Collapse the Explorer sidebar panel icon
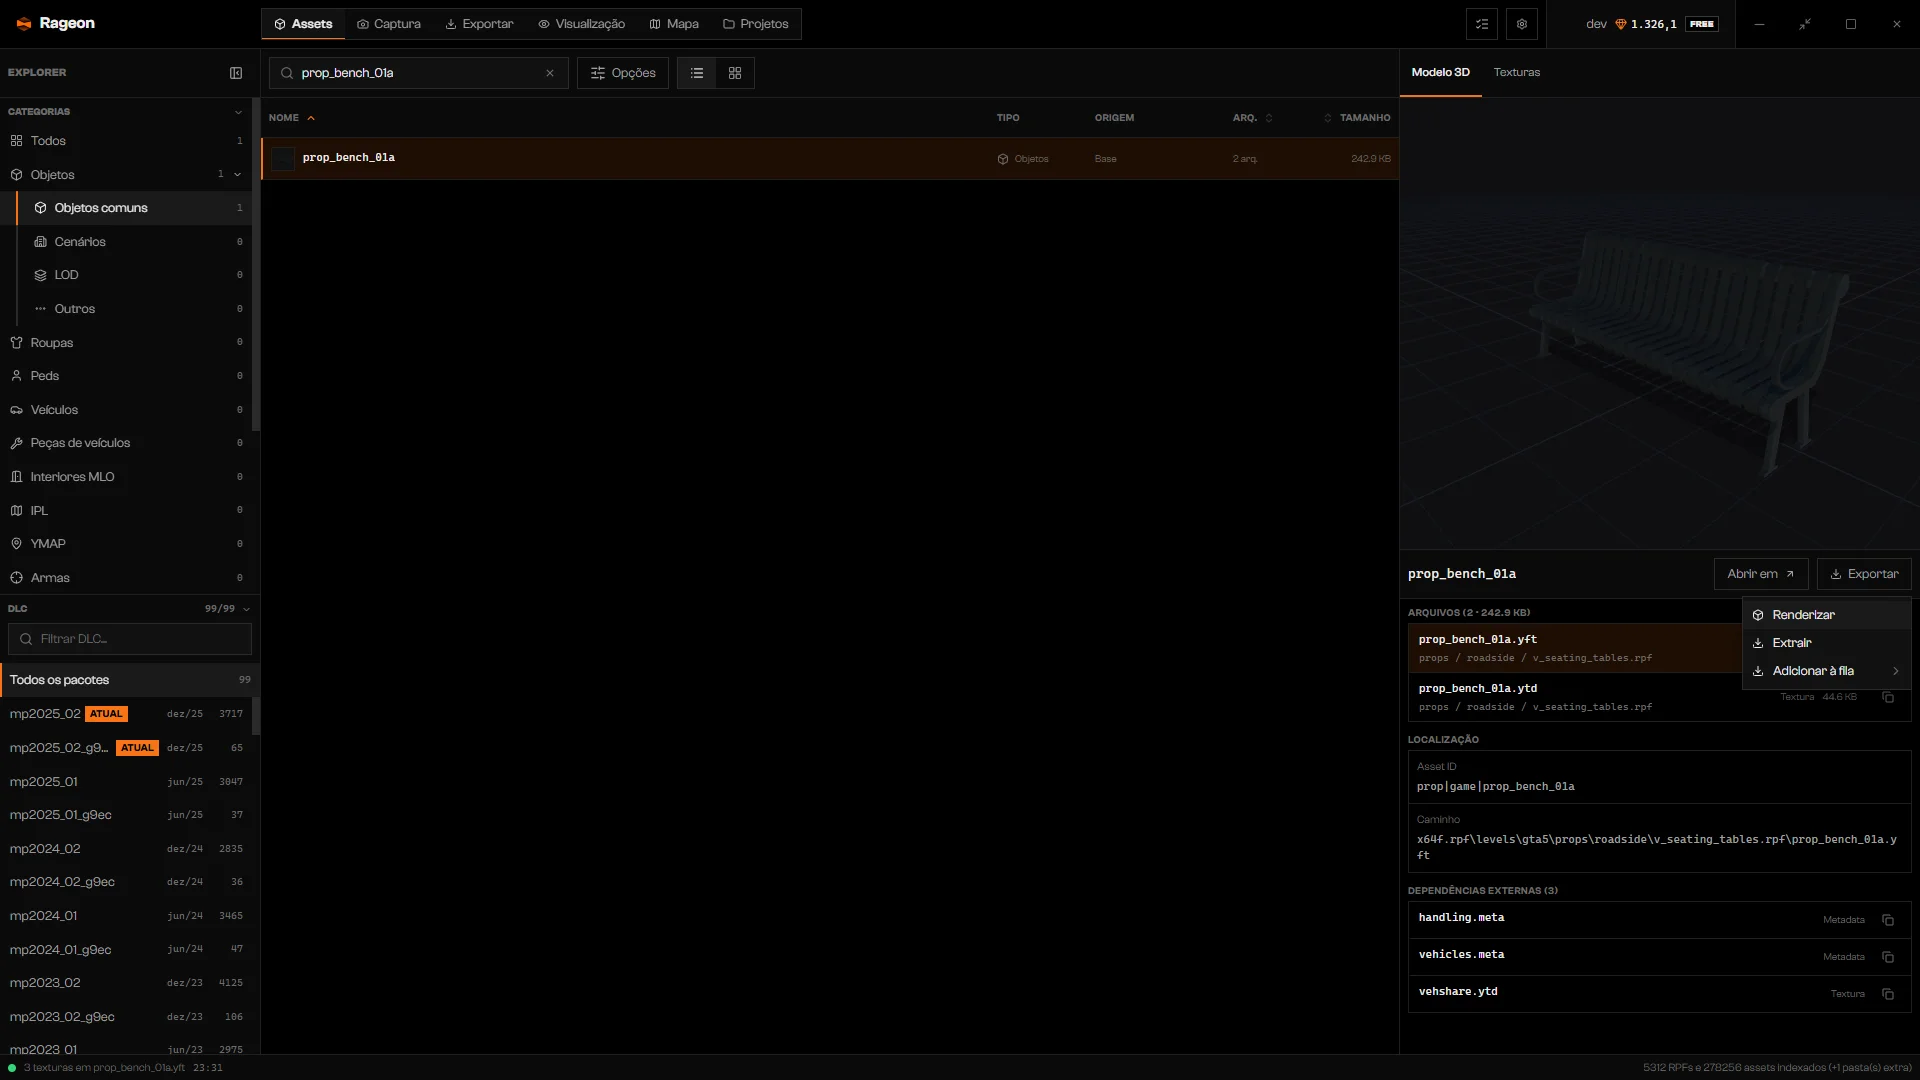The width and height of the screenshot is (1920, 1080). click(x=236, y=73)
